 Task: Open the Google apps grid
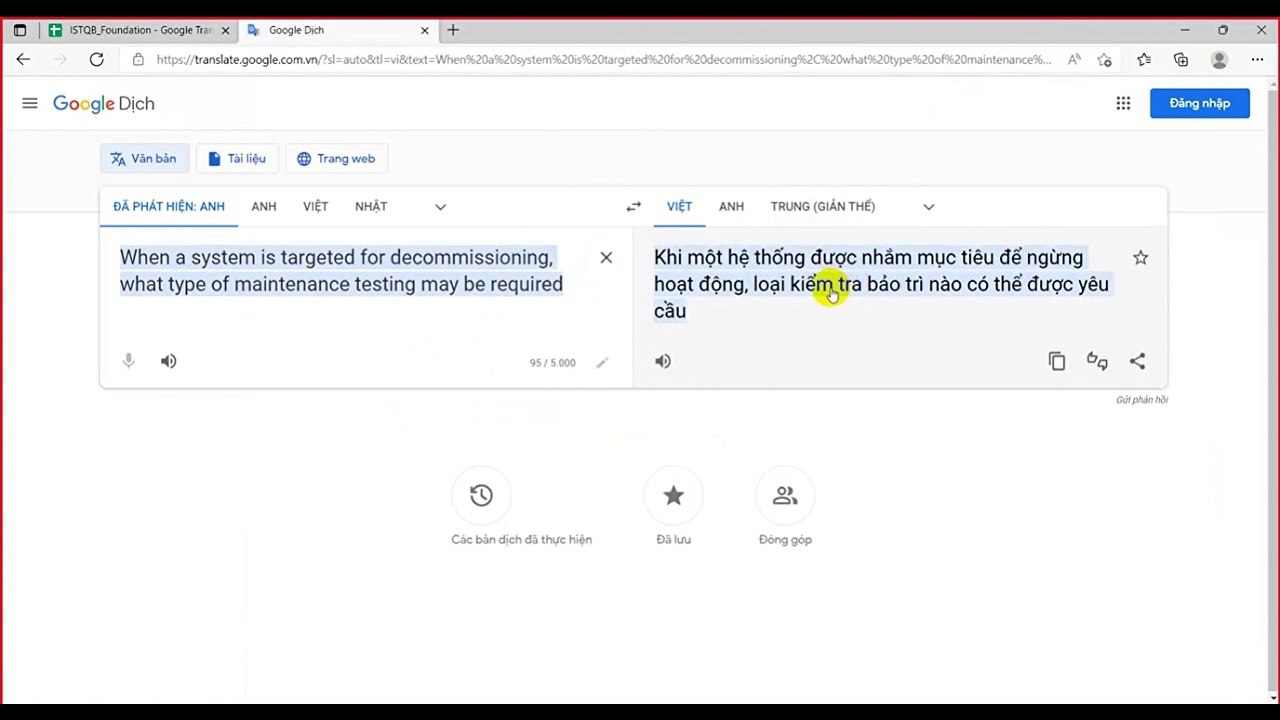pyautogui.click(x=1123, y=103)
